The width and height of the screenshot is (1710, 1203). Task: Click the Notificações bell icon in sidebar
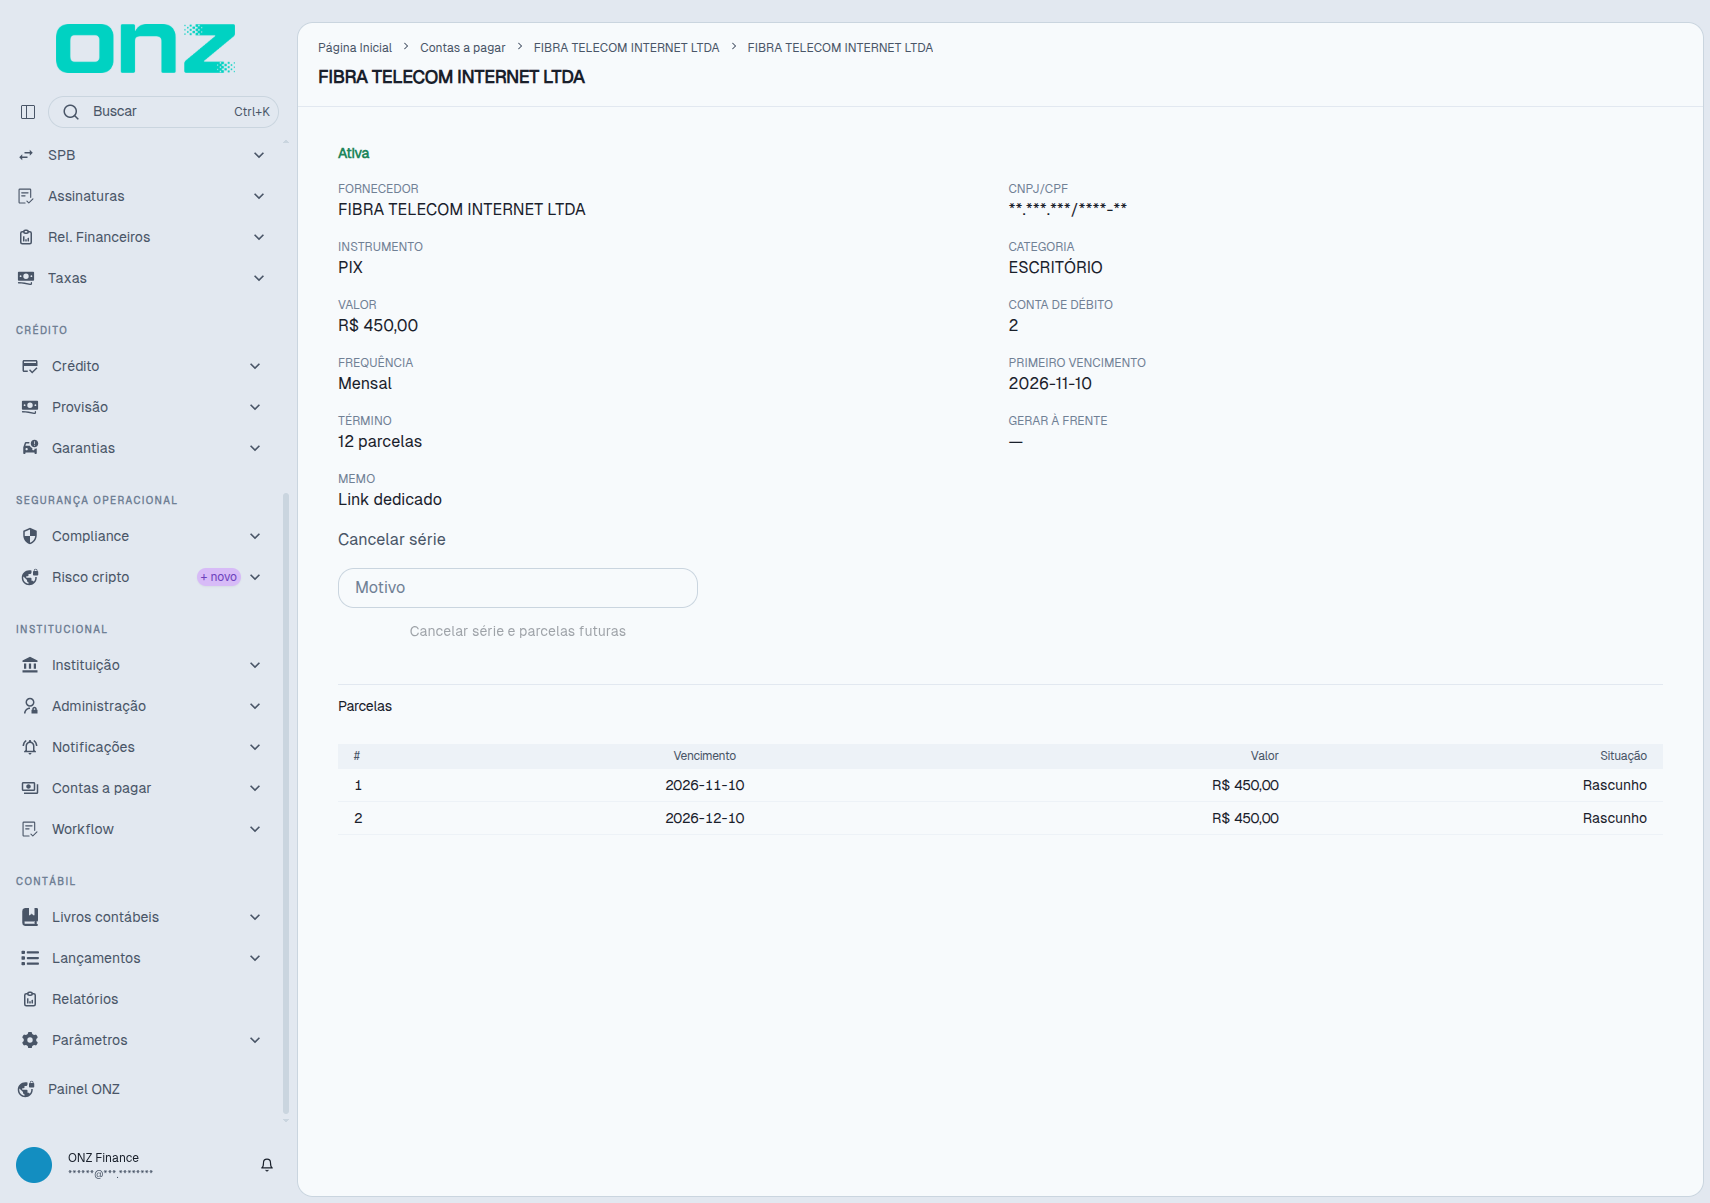(30, 747)
